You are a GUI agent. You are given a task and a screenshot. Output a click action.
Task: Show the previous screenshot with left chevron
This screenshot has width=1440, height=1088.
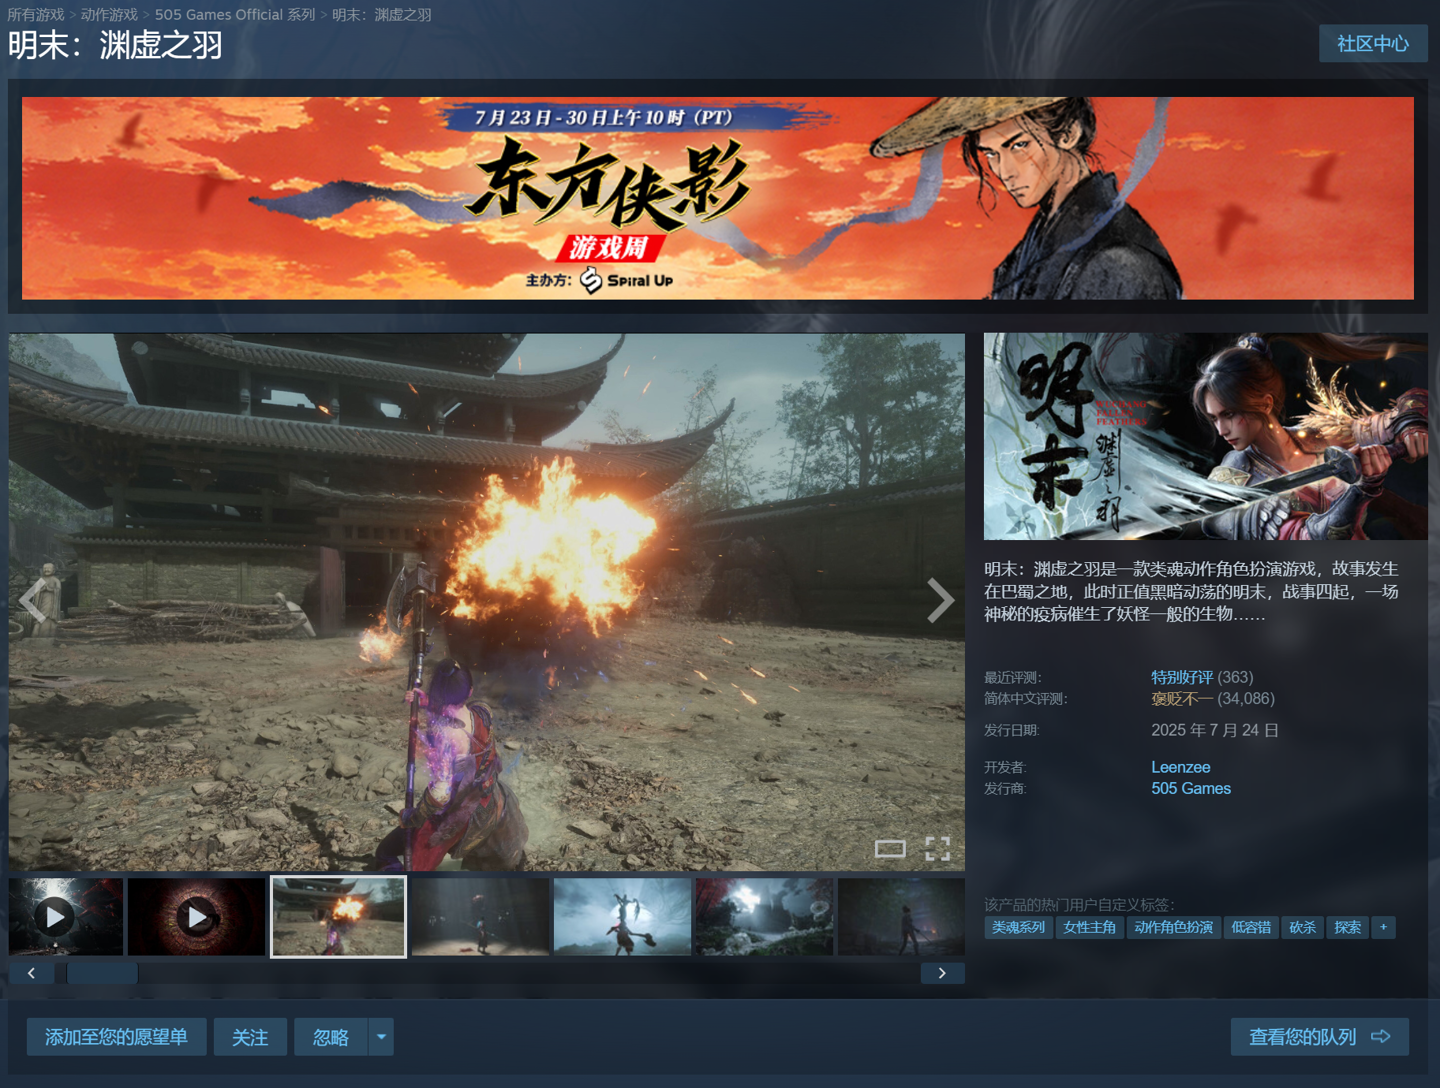click(x=33, y=600)
